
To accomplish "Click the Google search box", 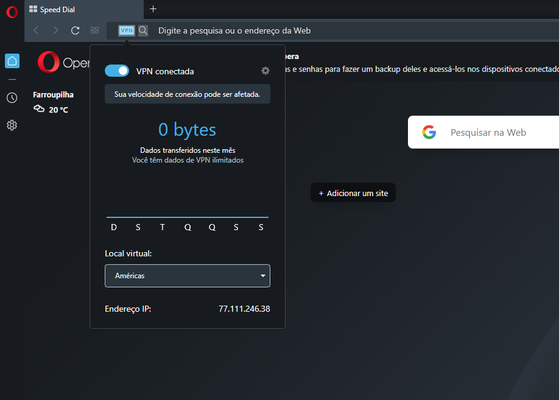I will click(x=483, y=132).
